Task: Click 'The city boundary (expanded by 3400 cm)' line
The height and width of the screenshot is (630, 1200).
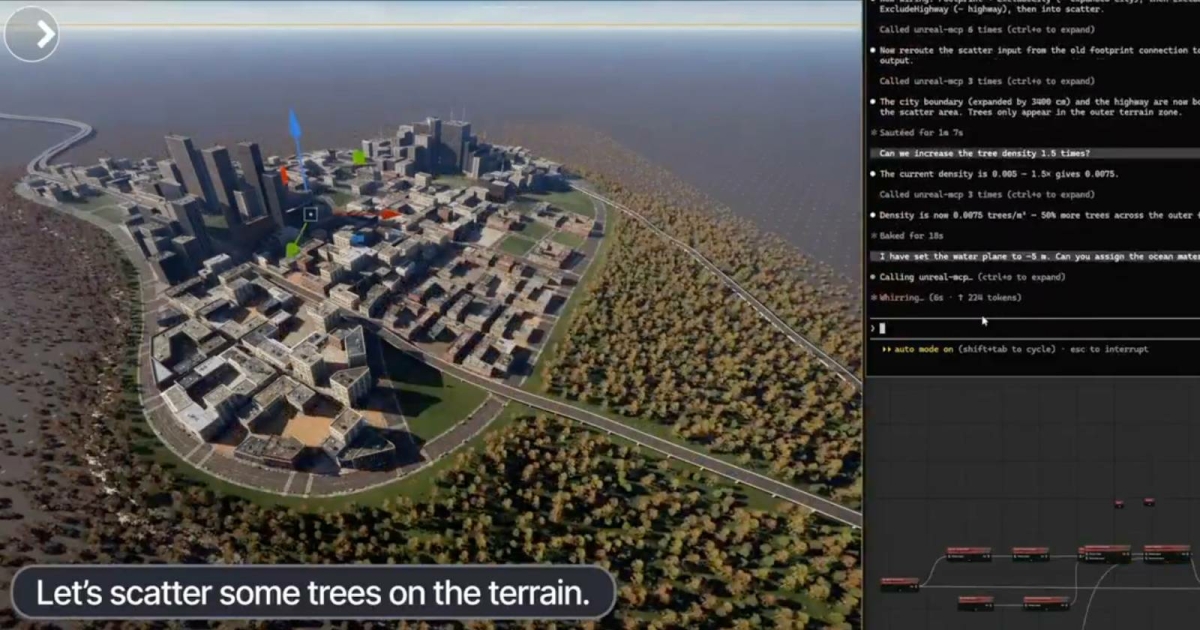Action: pyautogui.click(x=1035, y=107)
